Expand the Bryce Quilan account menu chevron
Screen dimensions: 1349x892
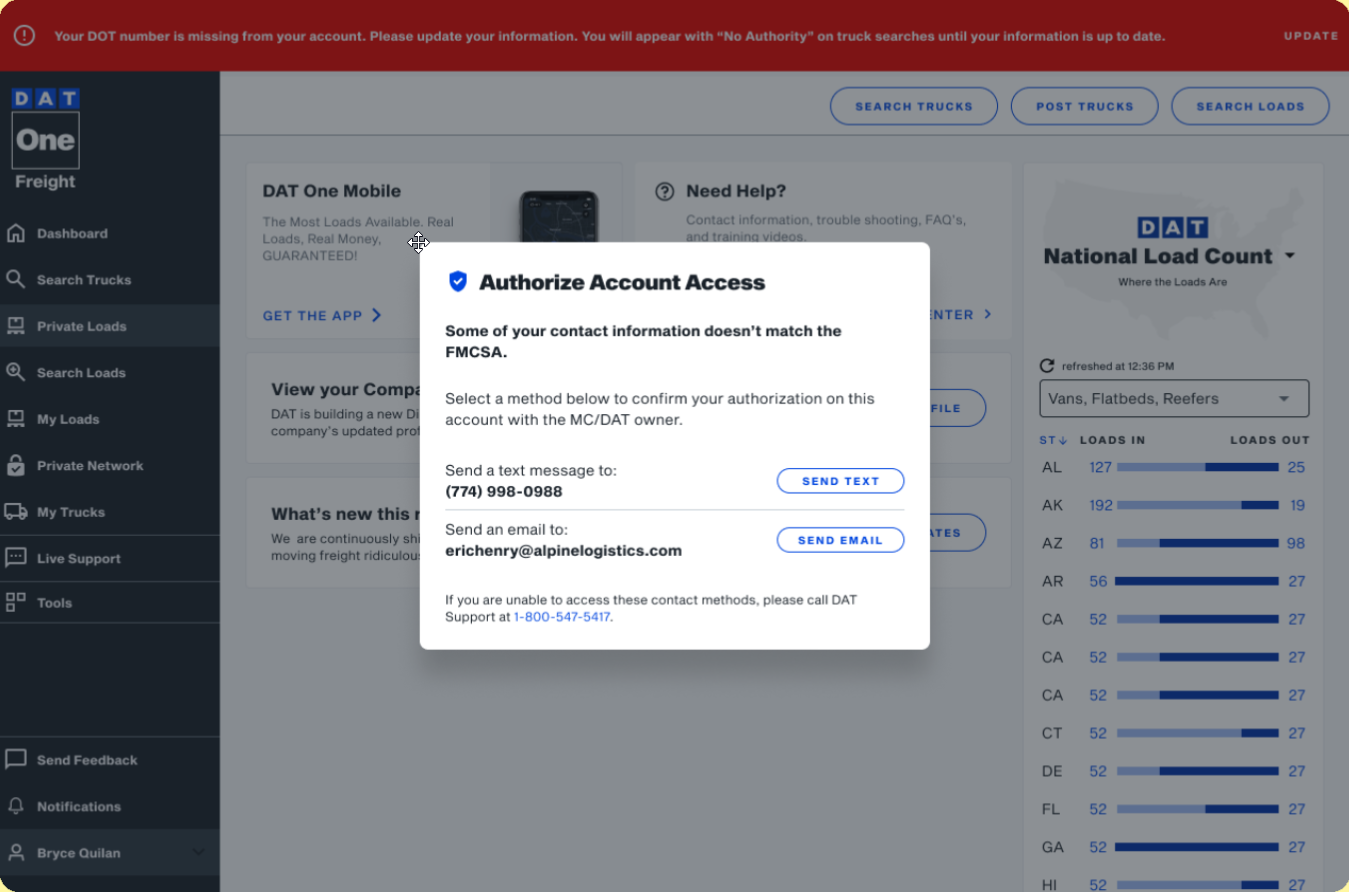coord(198,853)
